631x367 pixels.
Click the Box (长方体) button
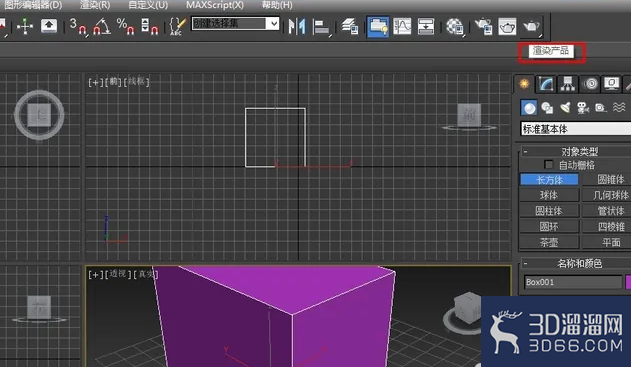(x=549, y=179)
